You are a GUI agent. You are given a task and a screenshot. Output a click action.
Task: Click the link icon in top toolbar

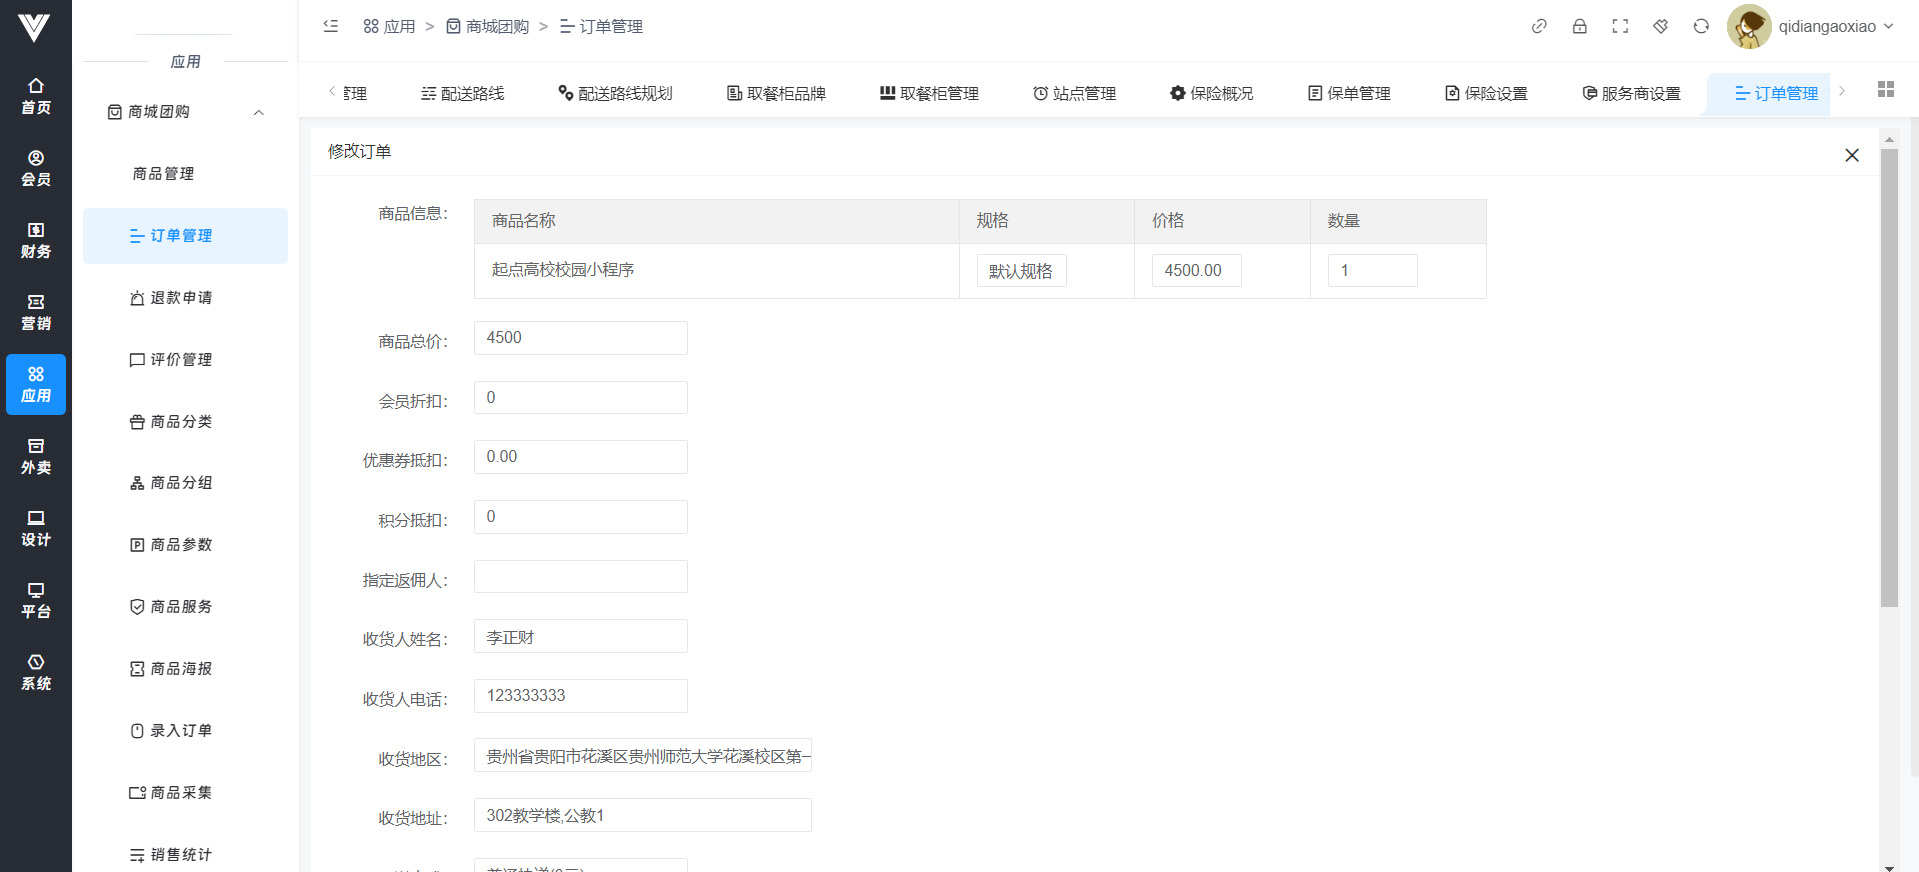point(1539,26)
